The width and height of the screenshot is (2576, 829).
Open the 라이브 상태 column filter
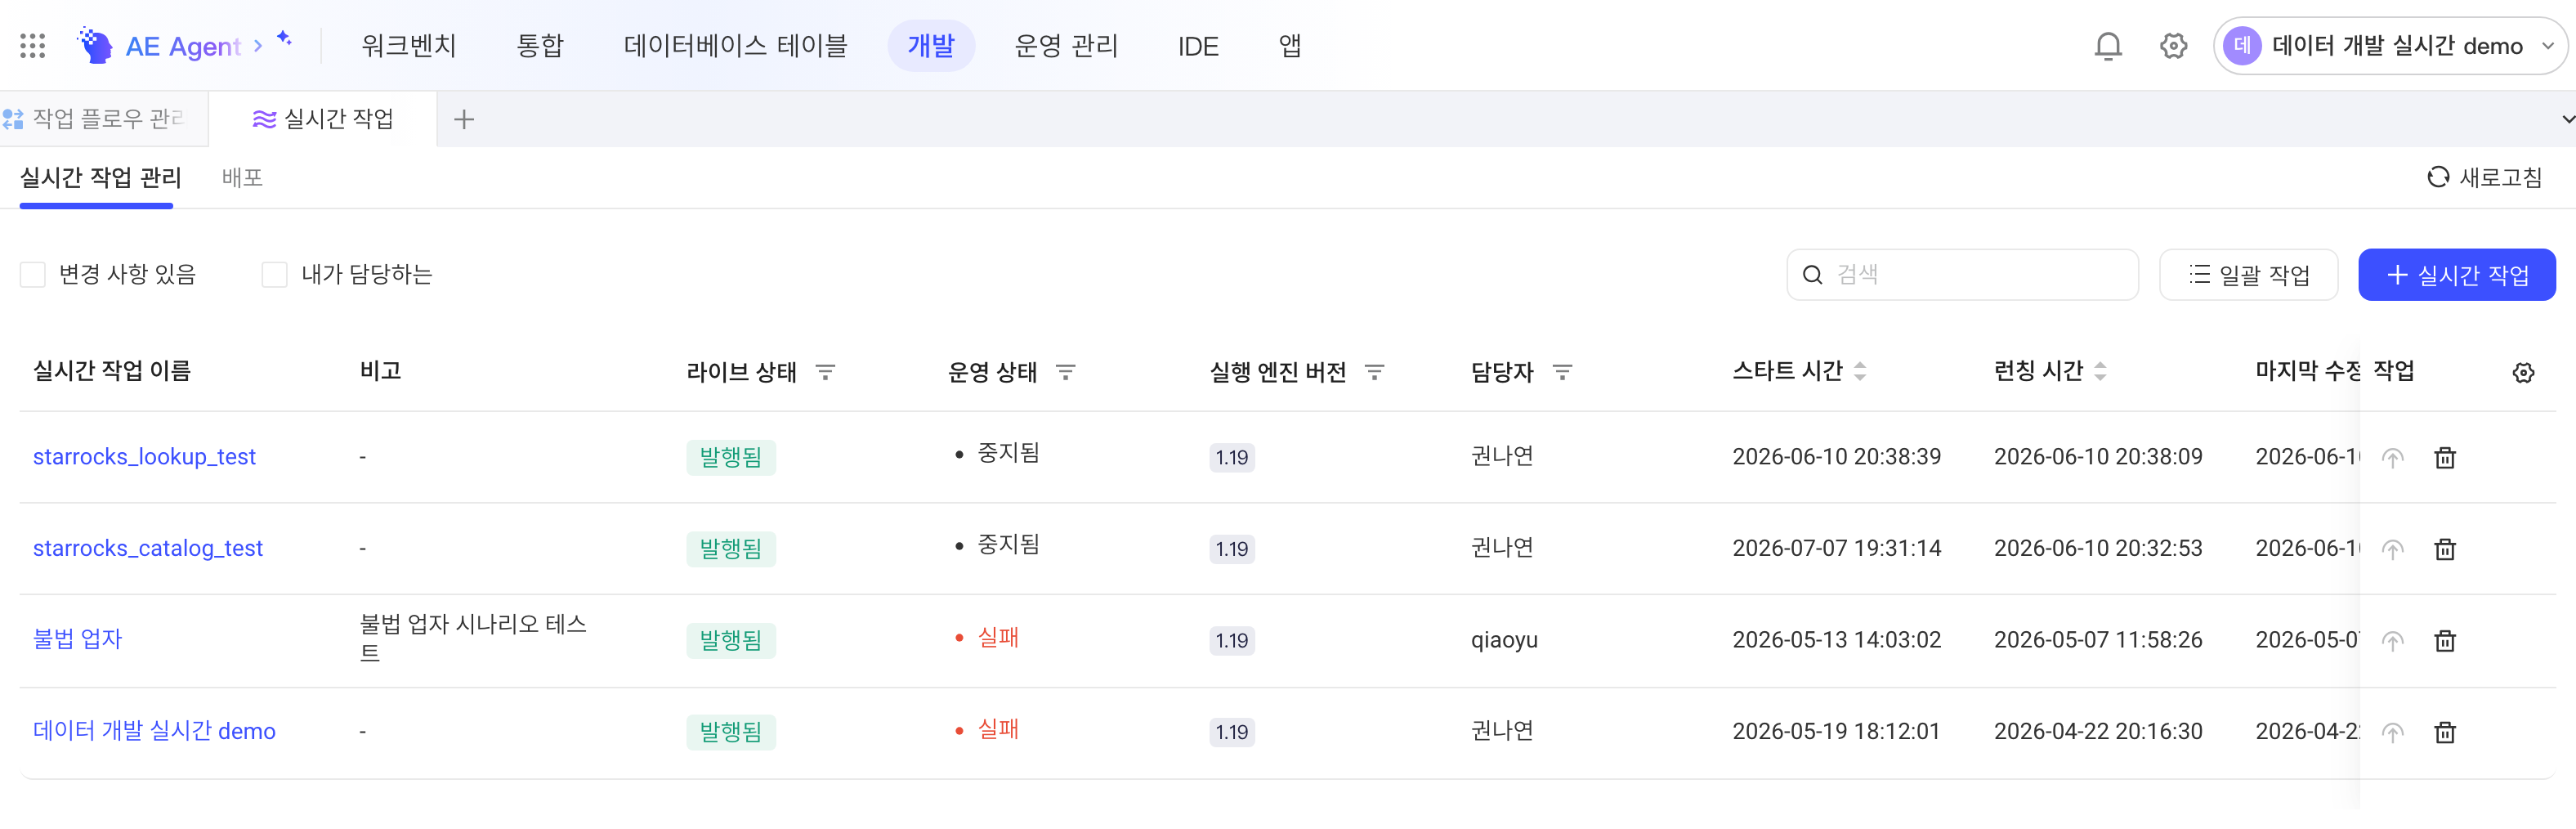825,373
